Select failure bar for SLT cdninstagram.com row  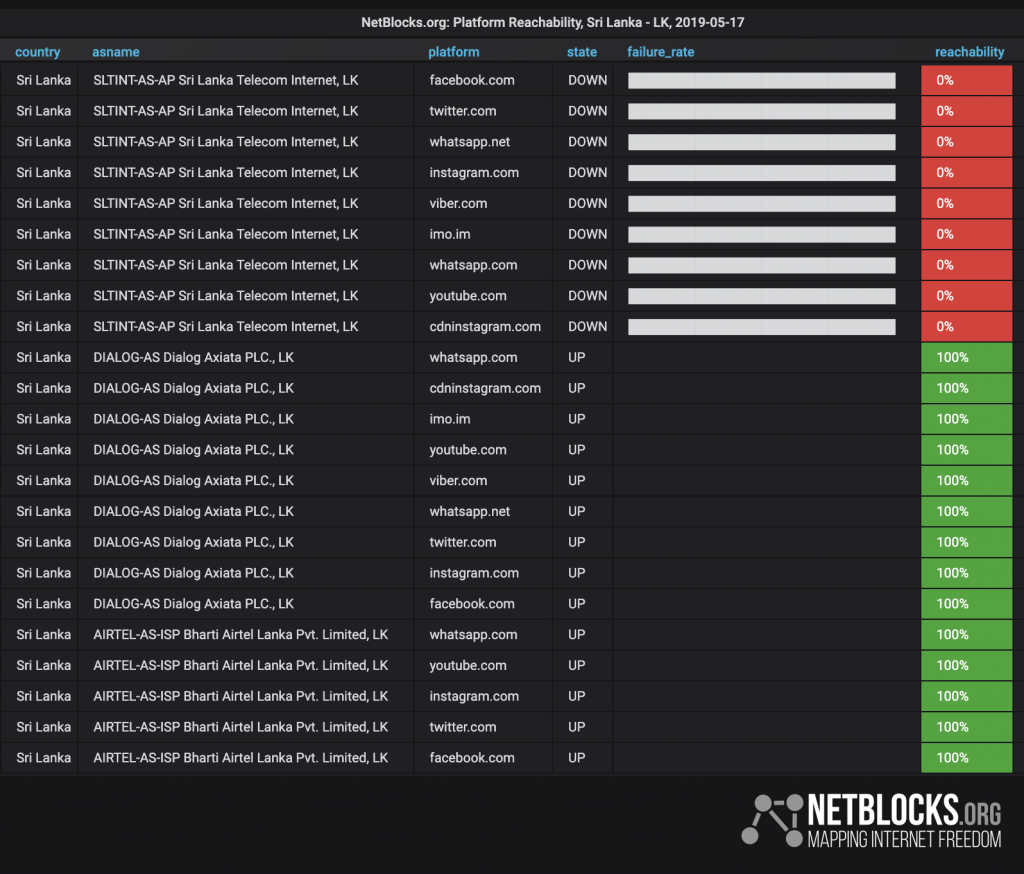coord(761,327)
